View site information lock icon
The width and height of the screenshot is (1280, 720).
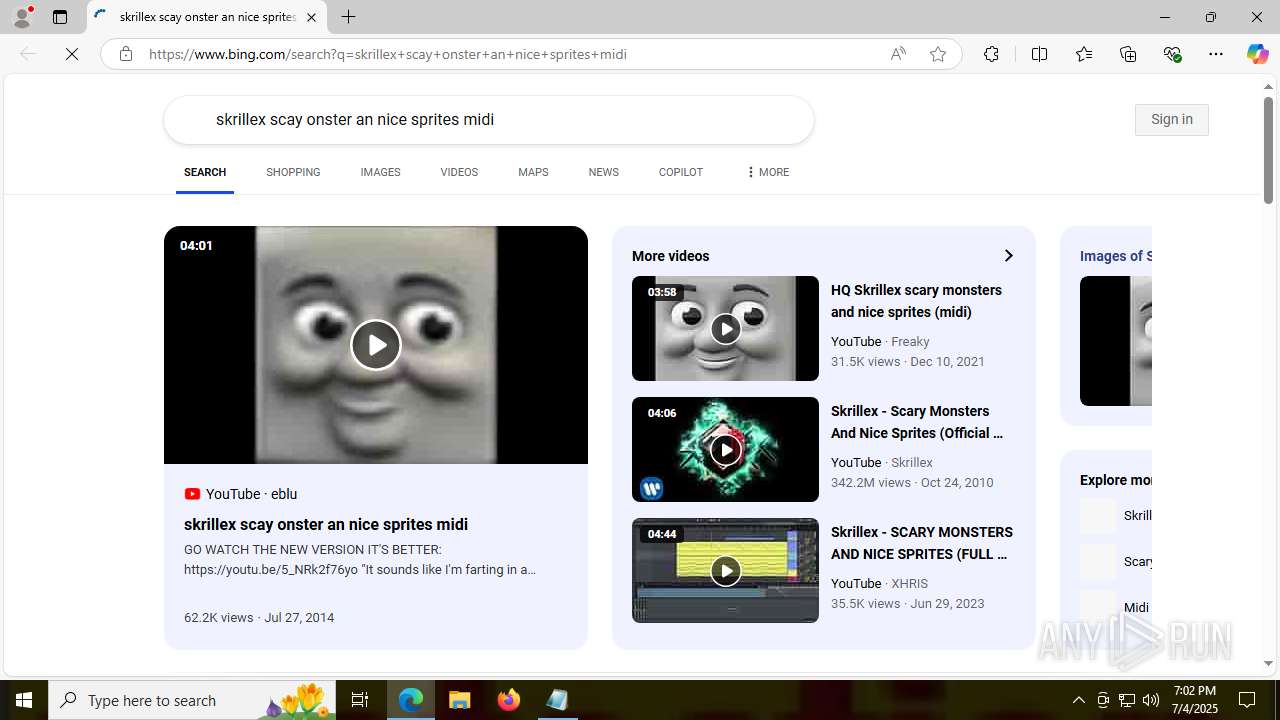[x=125, y=54]
